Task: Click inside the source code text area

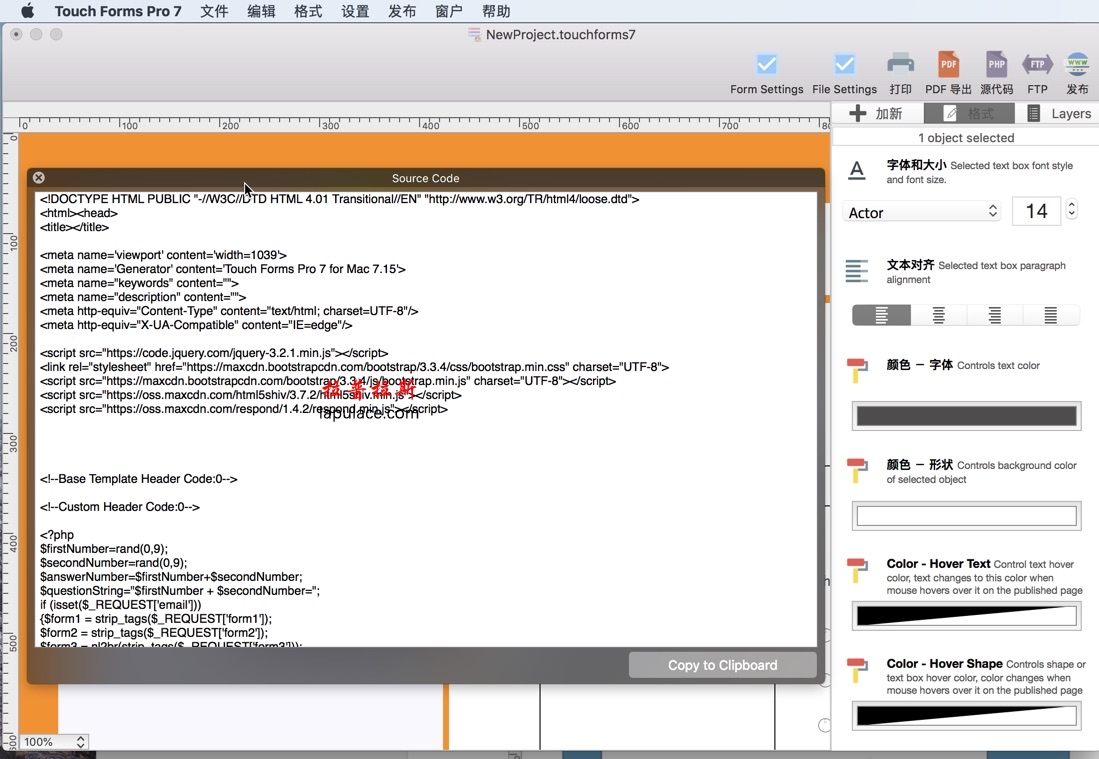Action: pos(425,418)
